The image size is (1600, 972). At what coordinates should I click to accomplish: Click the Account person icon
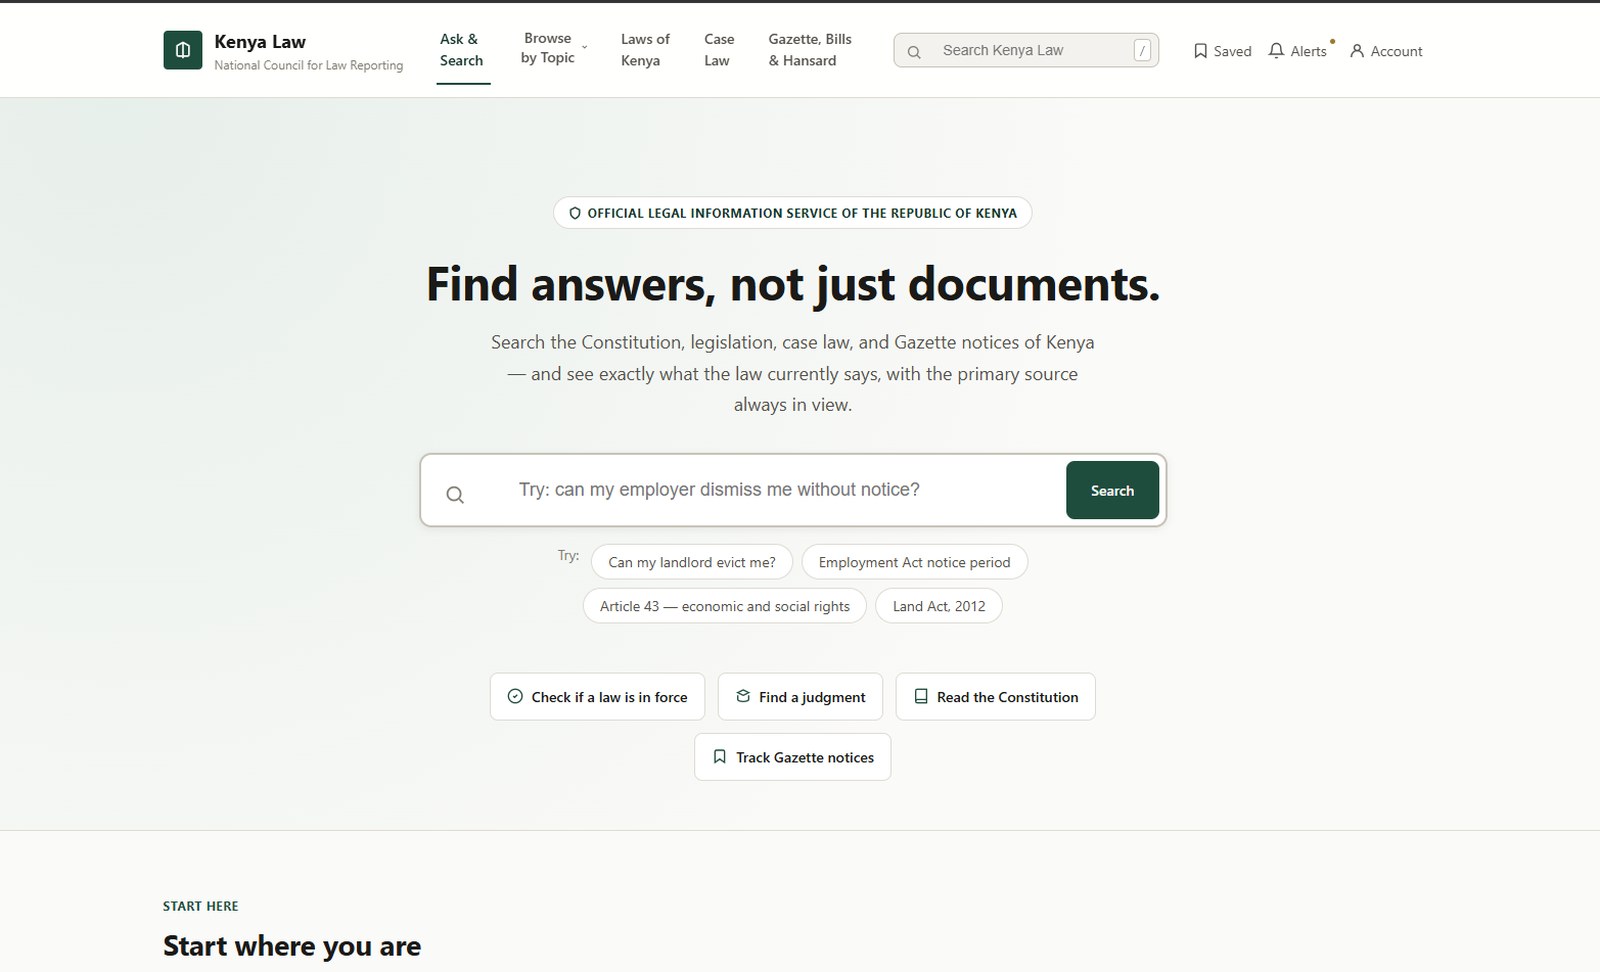point(1357,51)
